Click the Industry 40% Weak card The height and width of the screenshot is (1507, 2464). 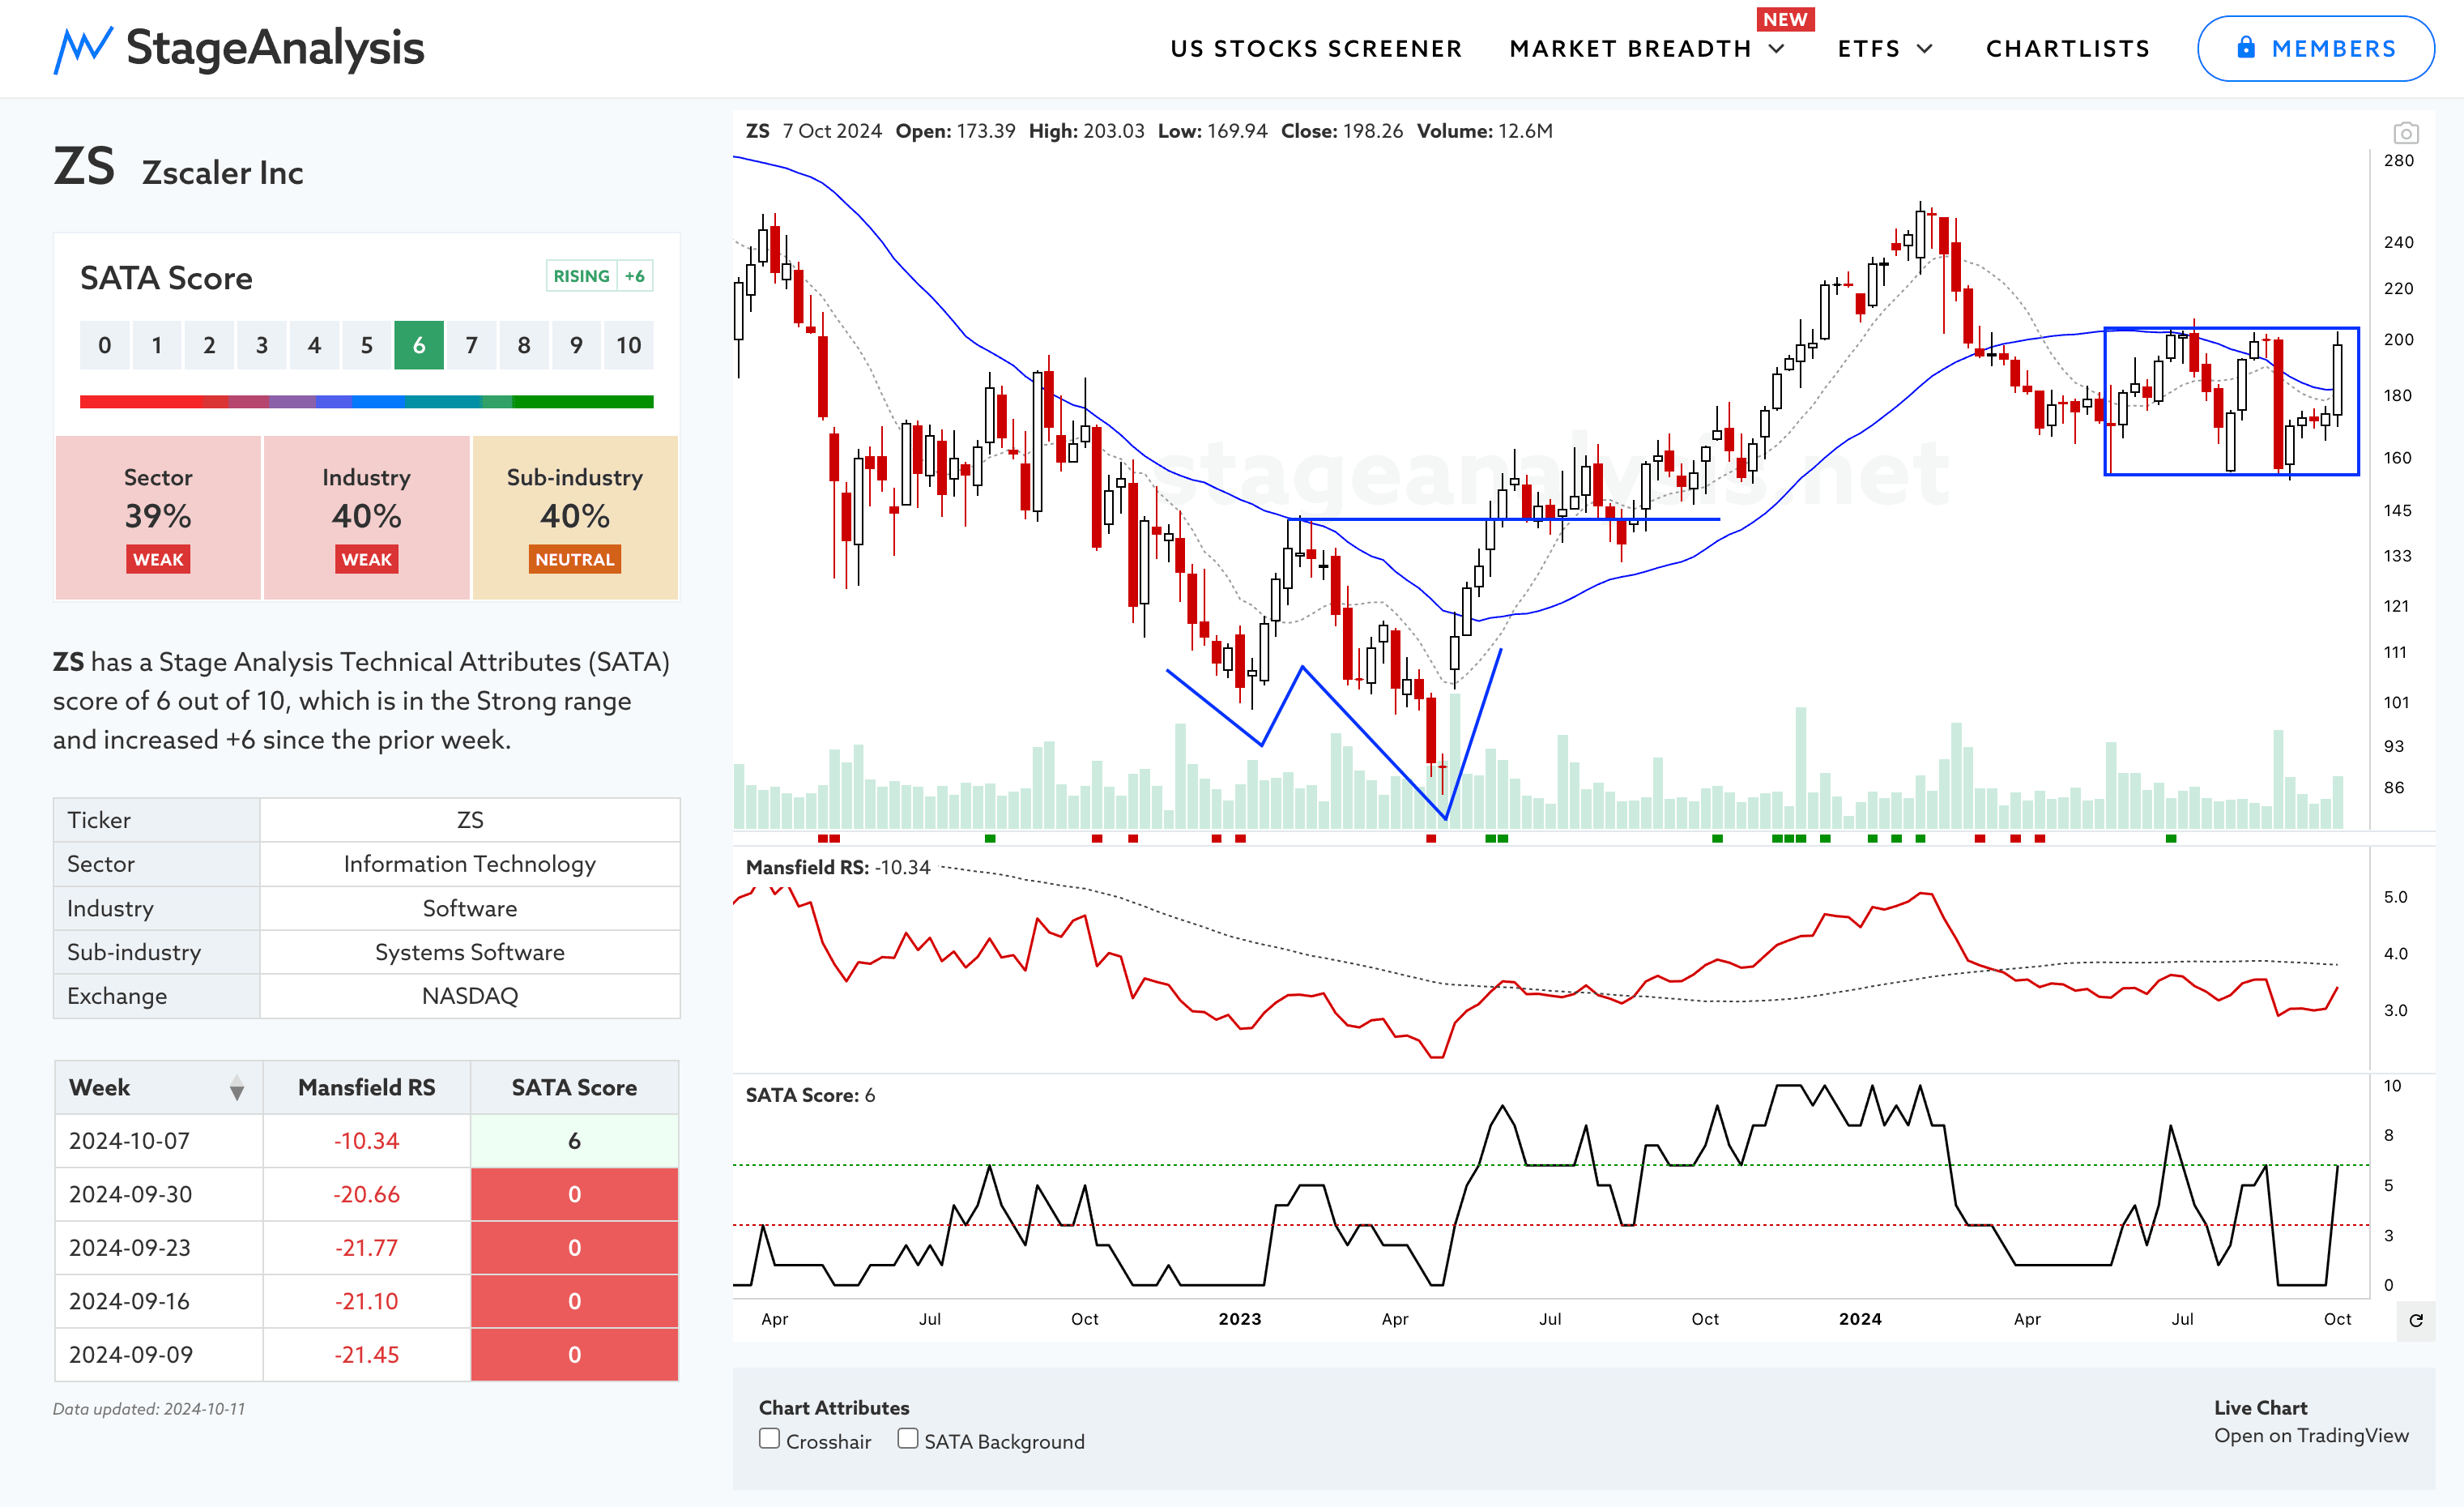[366, 517]
